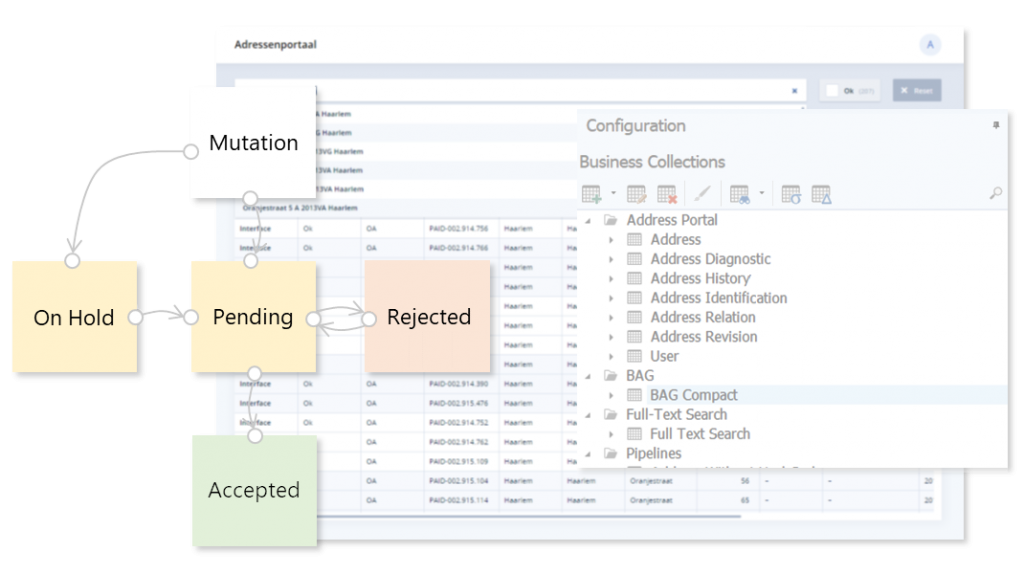Image resolution: width=1024 pixels, height=574 pixels.
Task: Clear the search field with the X
Action: pos(795,91)
